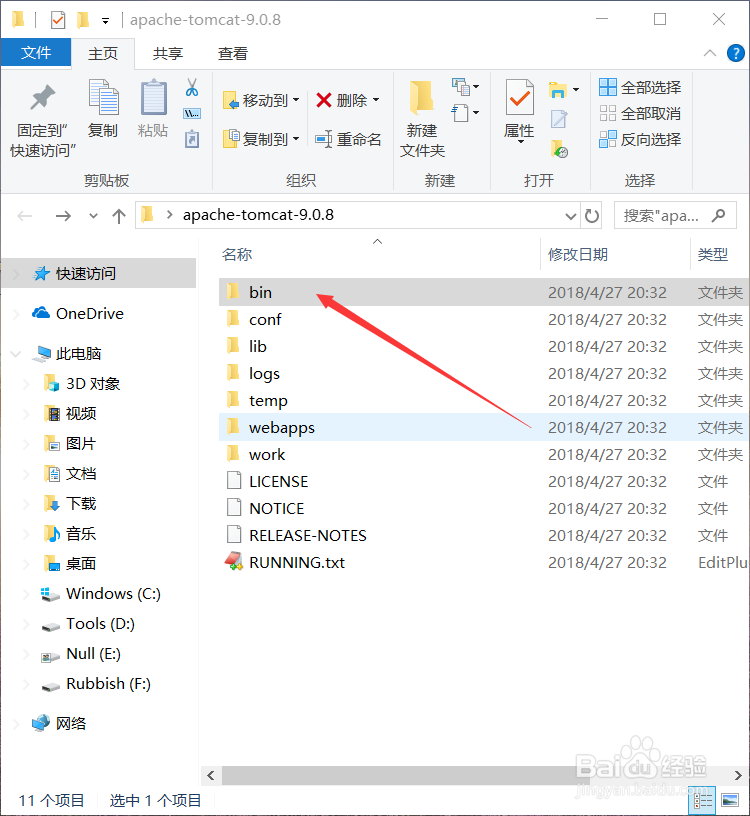Screen dimensions: 750x816
Task: Click Invert selection button
Action: click(640, 139)
